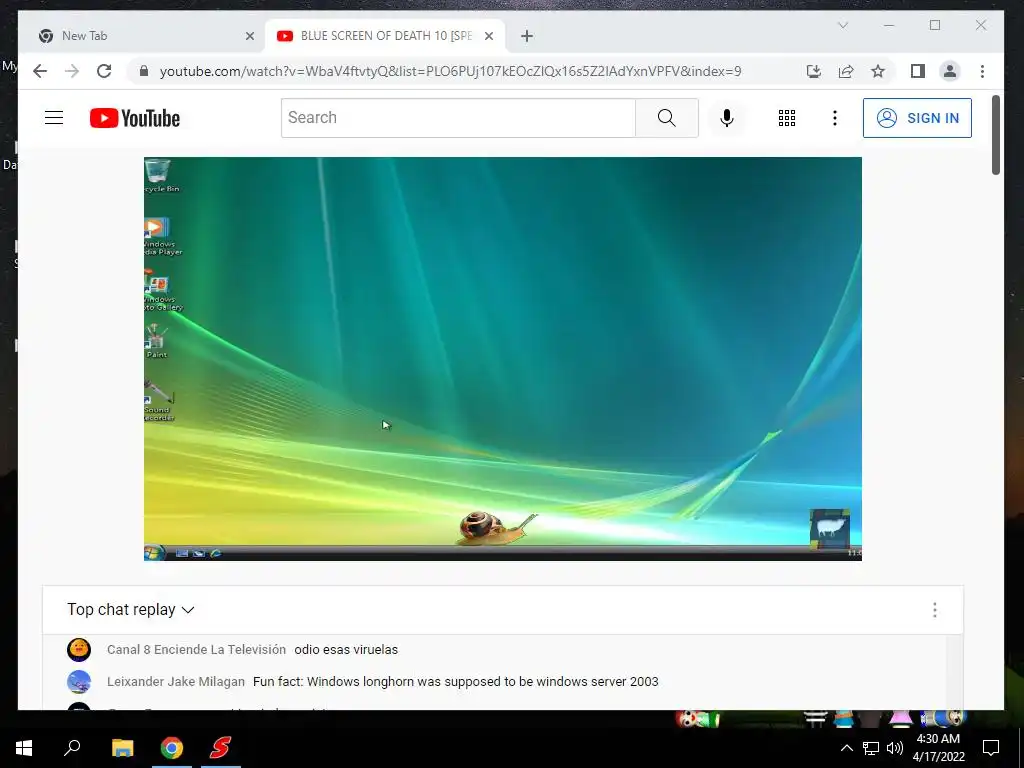The height and width of the screenshot is (768, 1024).
Task: Open the YouTube guide hamburger menu
Action: (54, 118)
